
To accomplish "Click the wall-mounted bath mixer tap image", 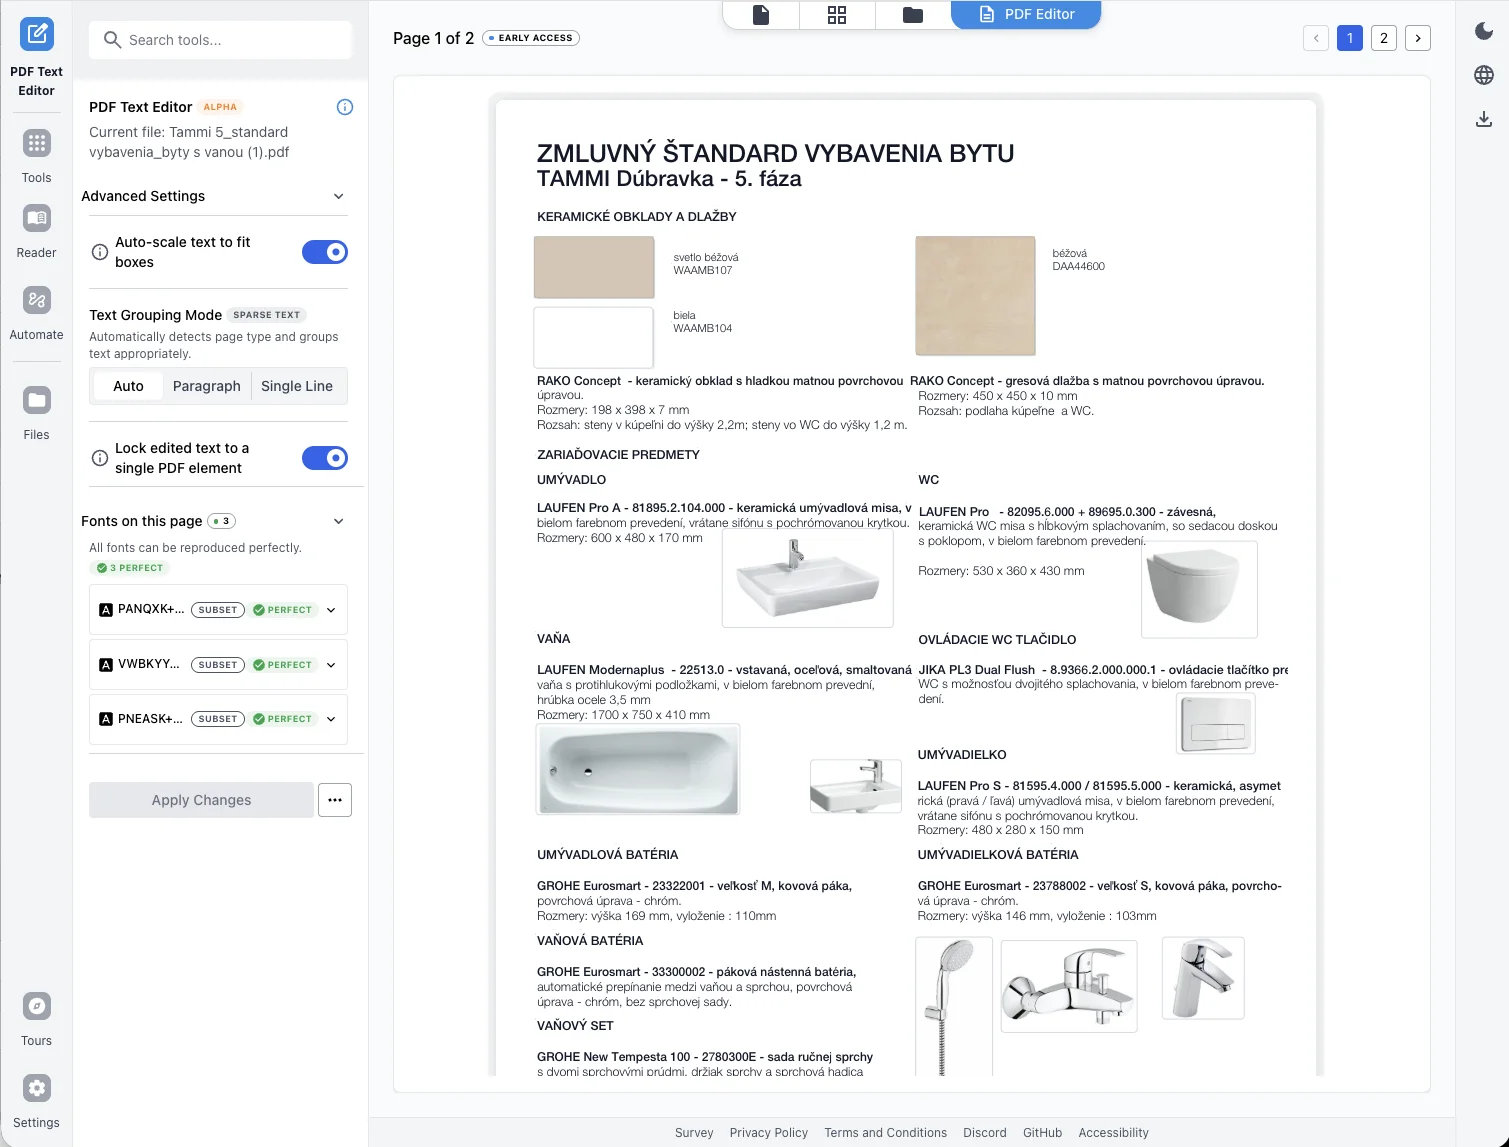I will 1069,986.
